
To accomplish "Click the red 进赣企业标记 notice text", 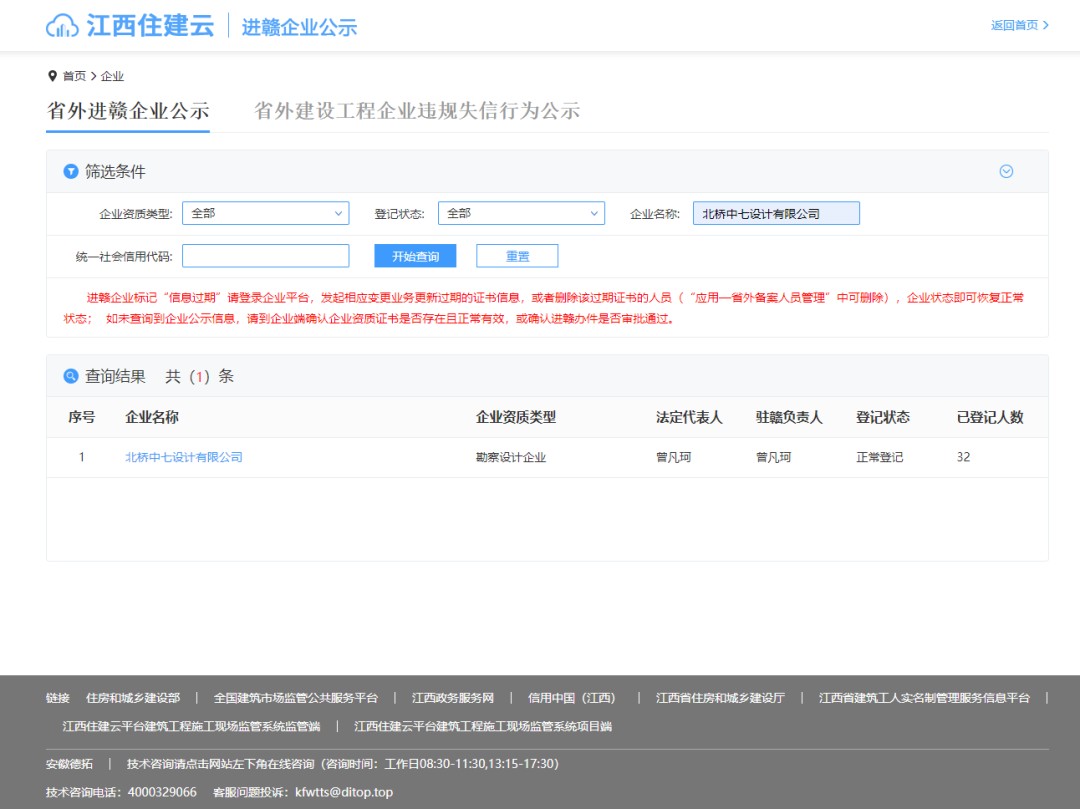I will [544, 308].
